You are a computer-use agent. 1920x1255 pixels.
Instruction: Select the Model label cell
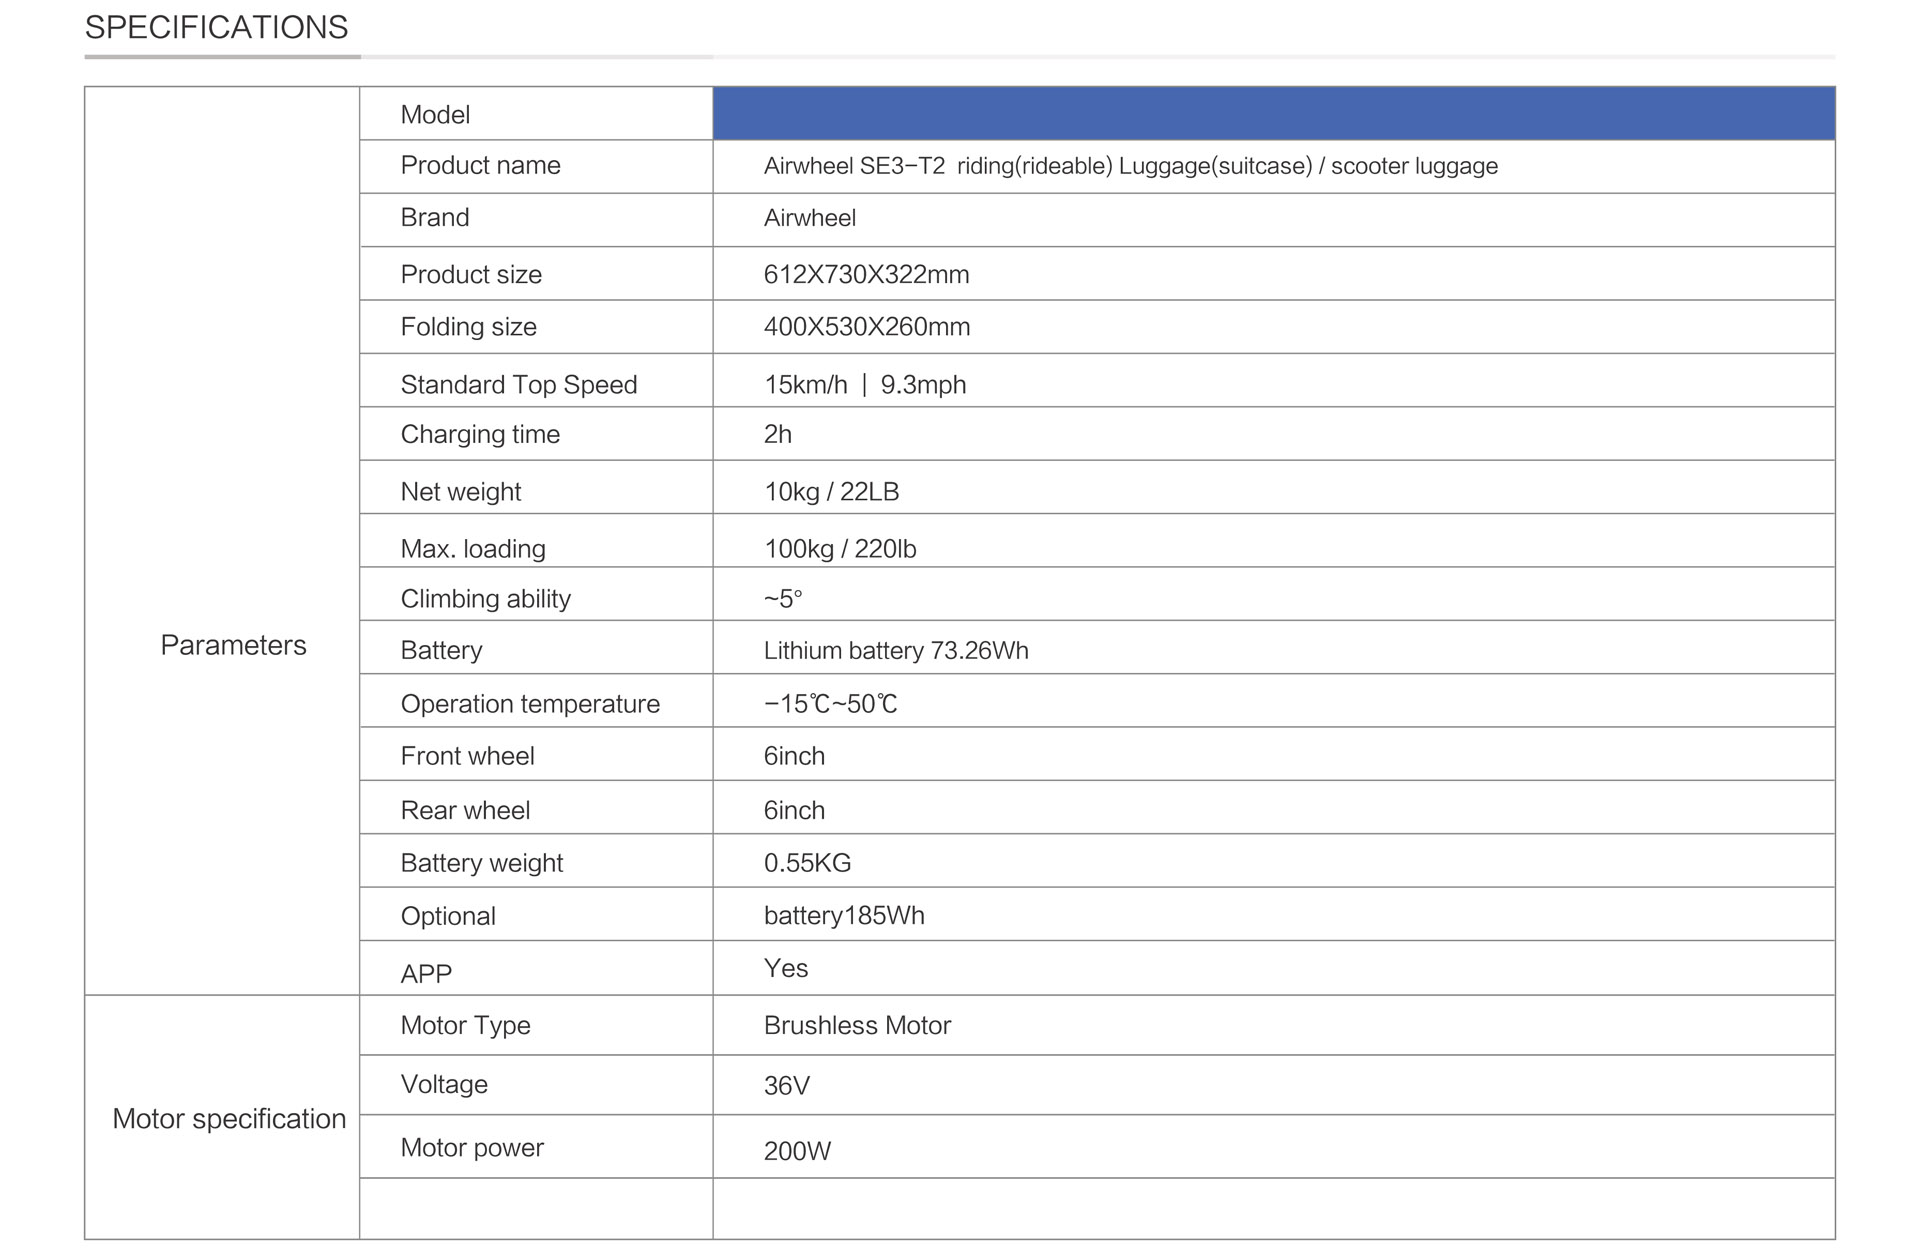pyautogui.click(x=536, y=113)
